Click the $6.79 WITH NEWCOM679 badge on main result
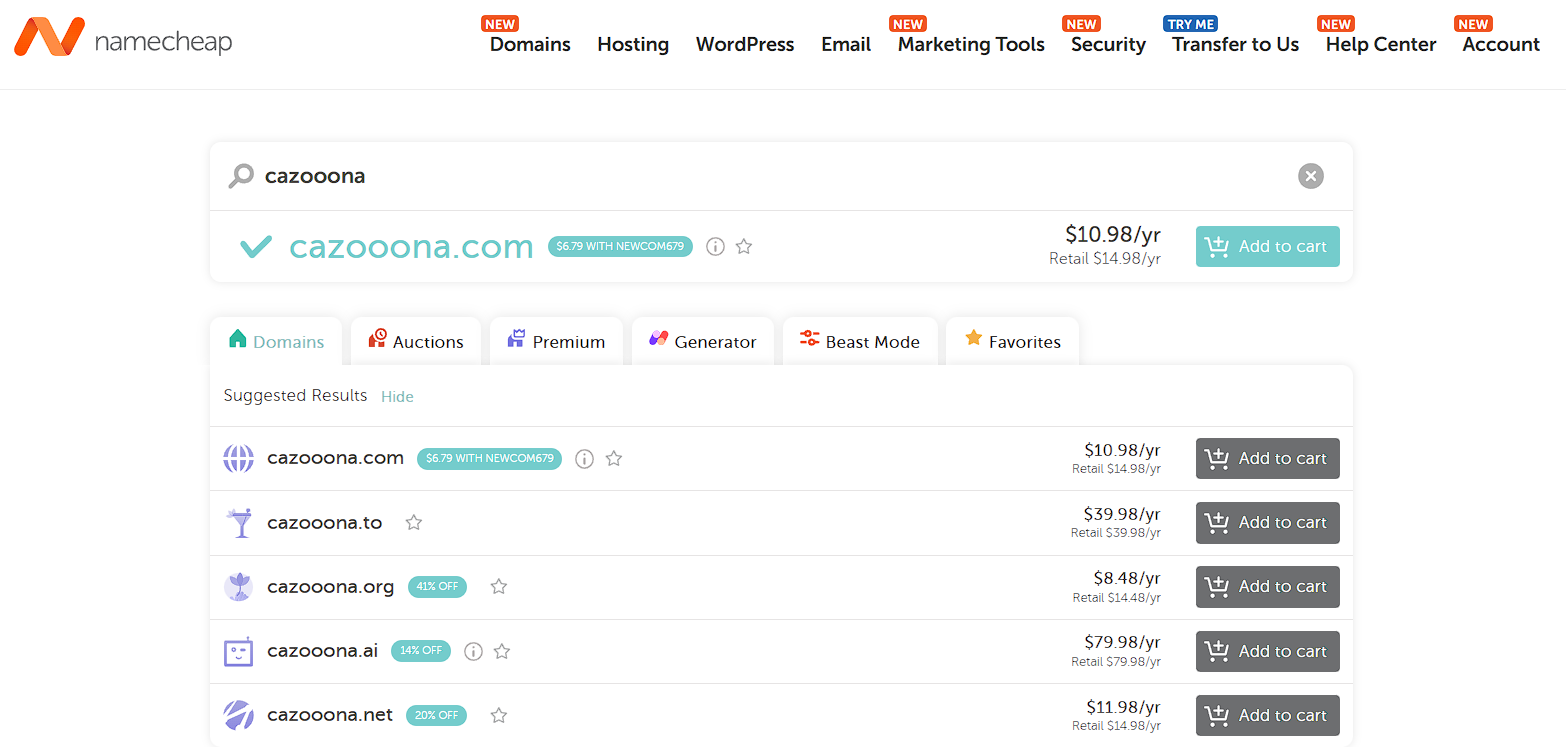The width and height of the screenshot is (1566, 747). [620, 246]
